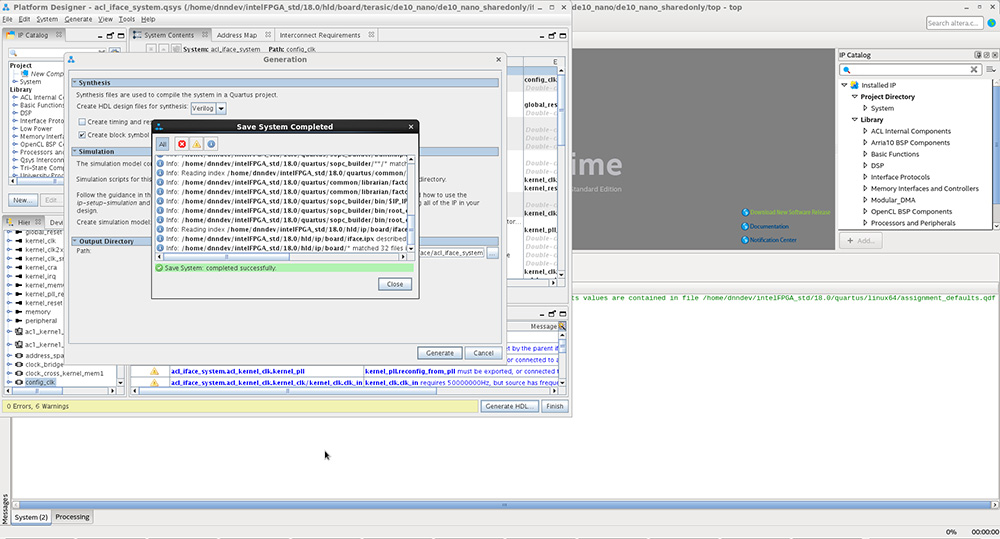
Task: Filter messages by warnings (yellow triangle icon)
Action: click(196, 144)
